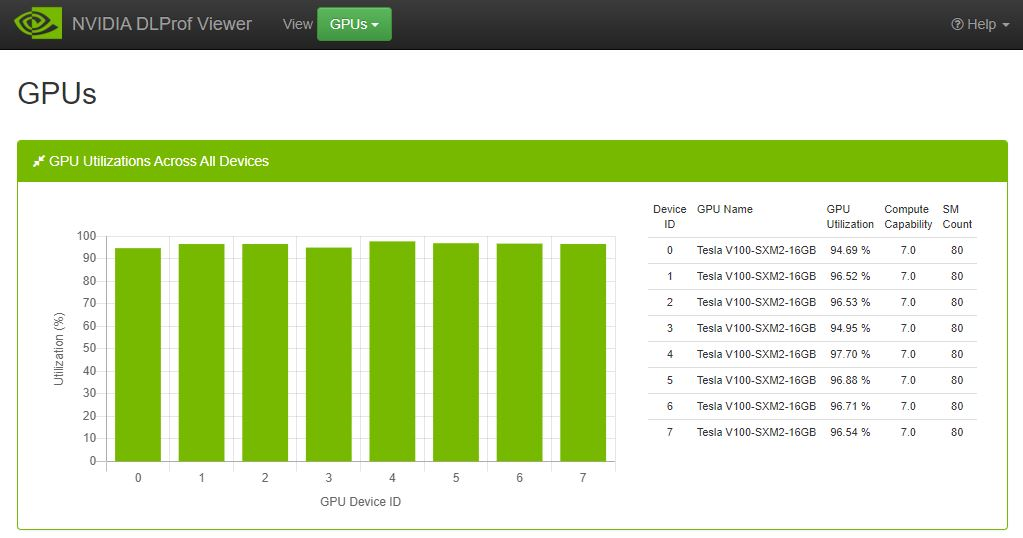Select the utilization bar for GPU 0
The image size is (1023, 538).
138,355
